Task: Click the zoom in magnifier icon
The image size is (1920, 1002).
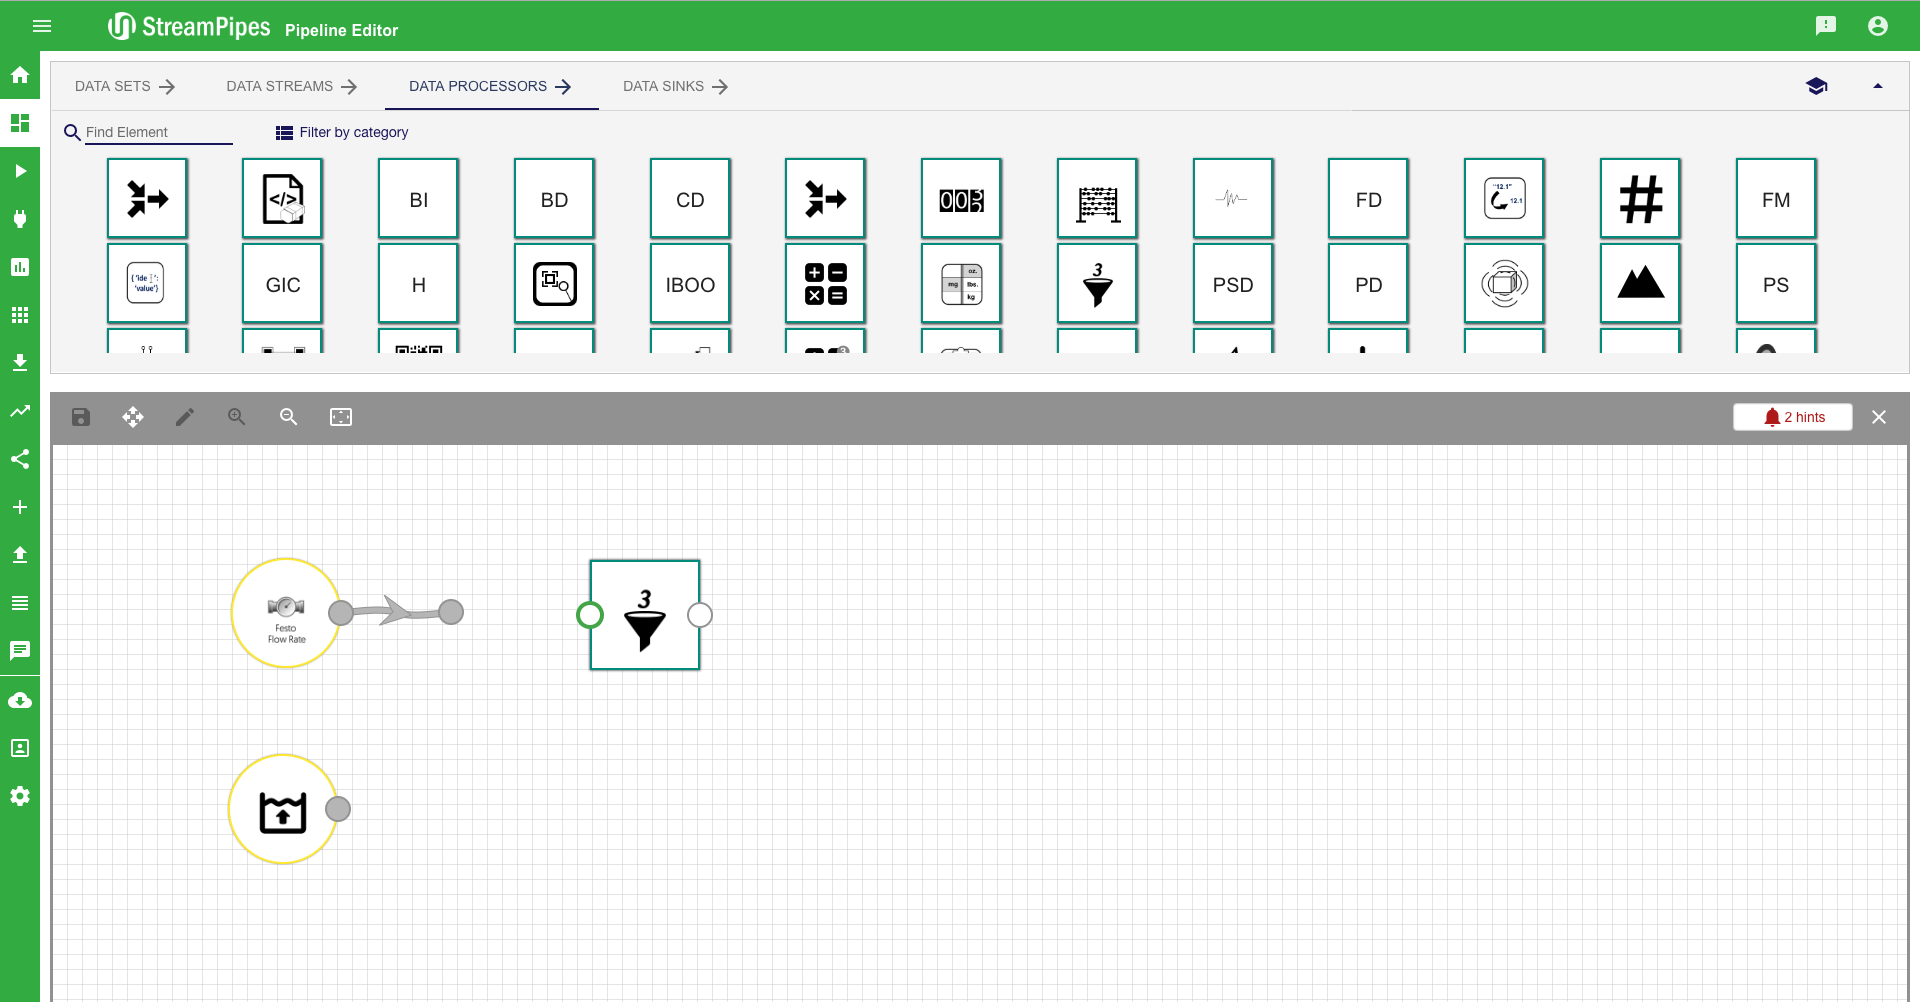Action: (x=237, y=417)
